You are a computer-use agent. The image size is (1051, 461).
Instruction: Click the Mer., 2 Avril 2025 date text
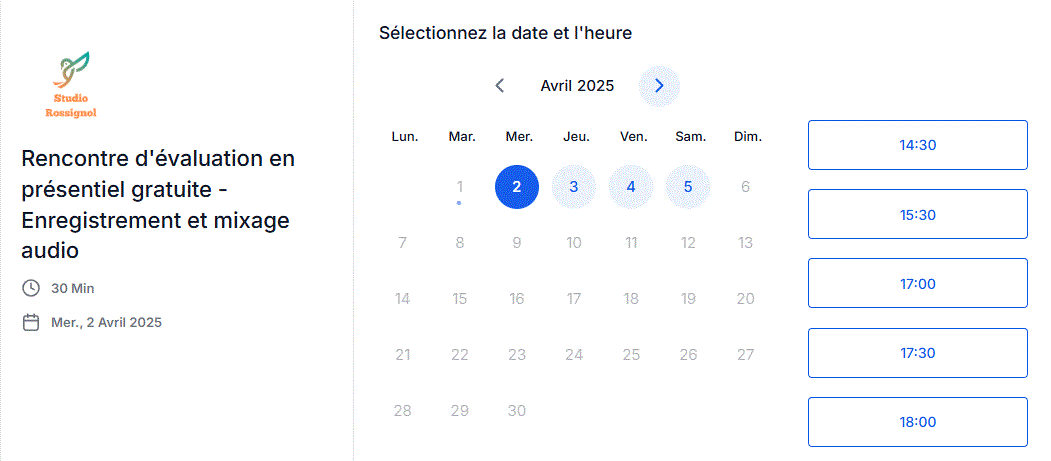(106, 322)
